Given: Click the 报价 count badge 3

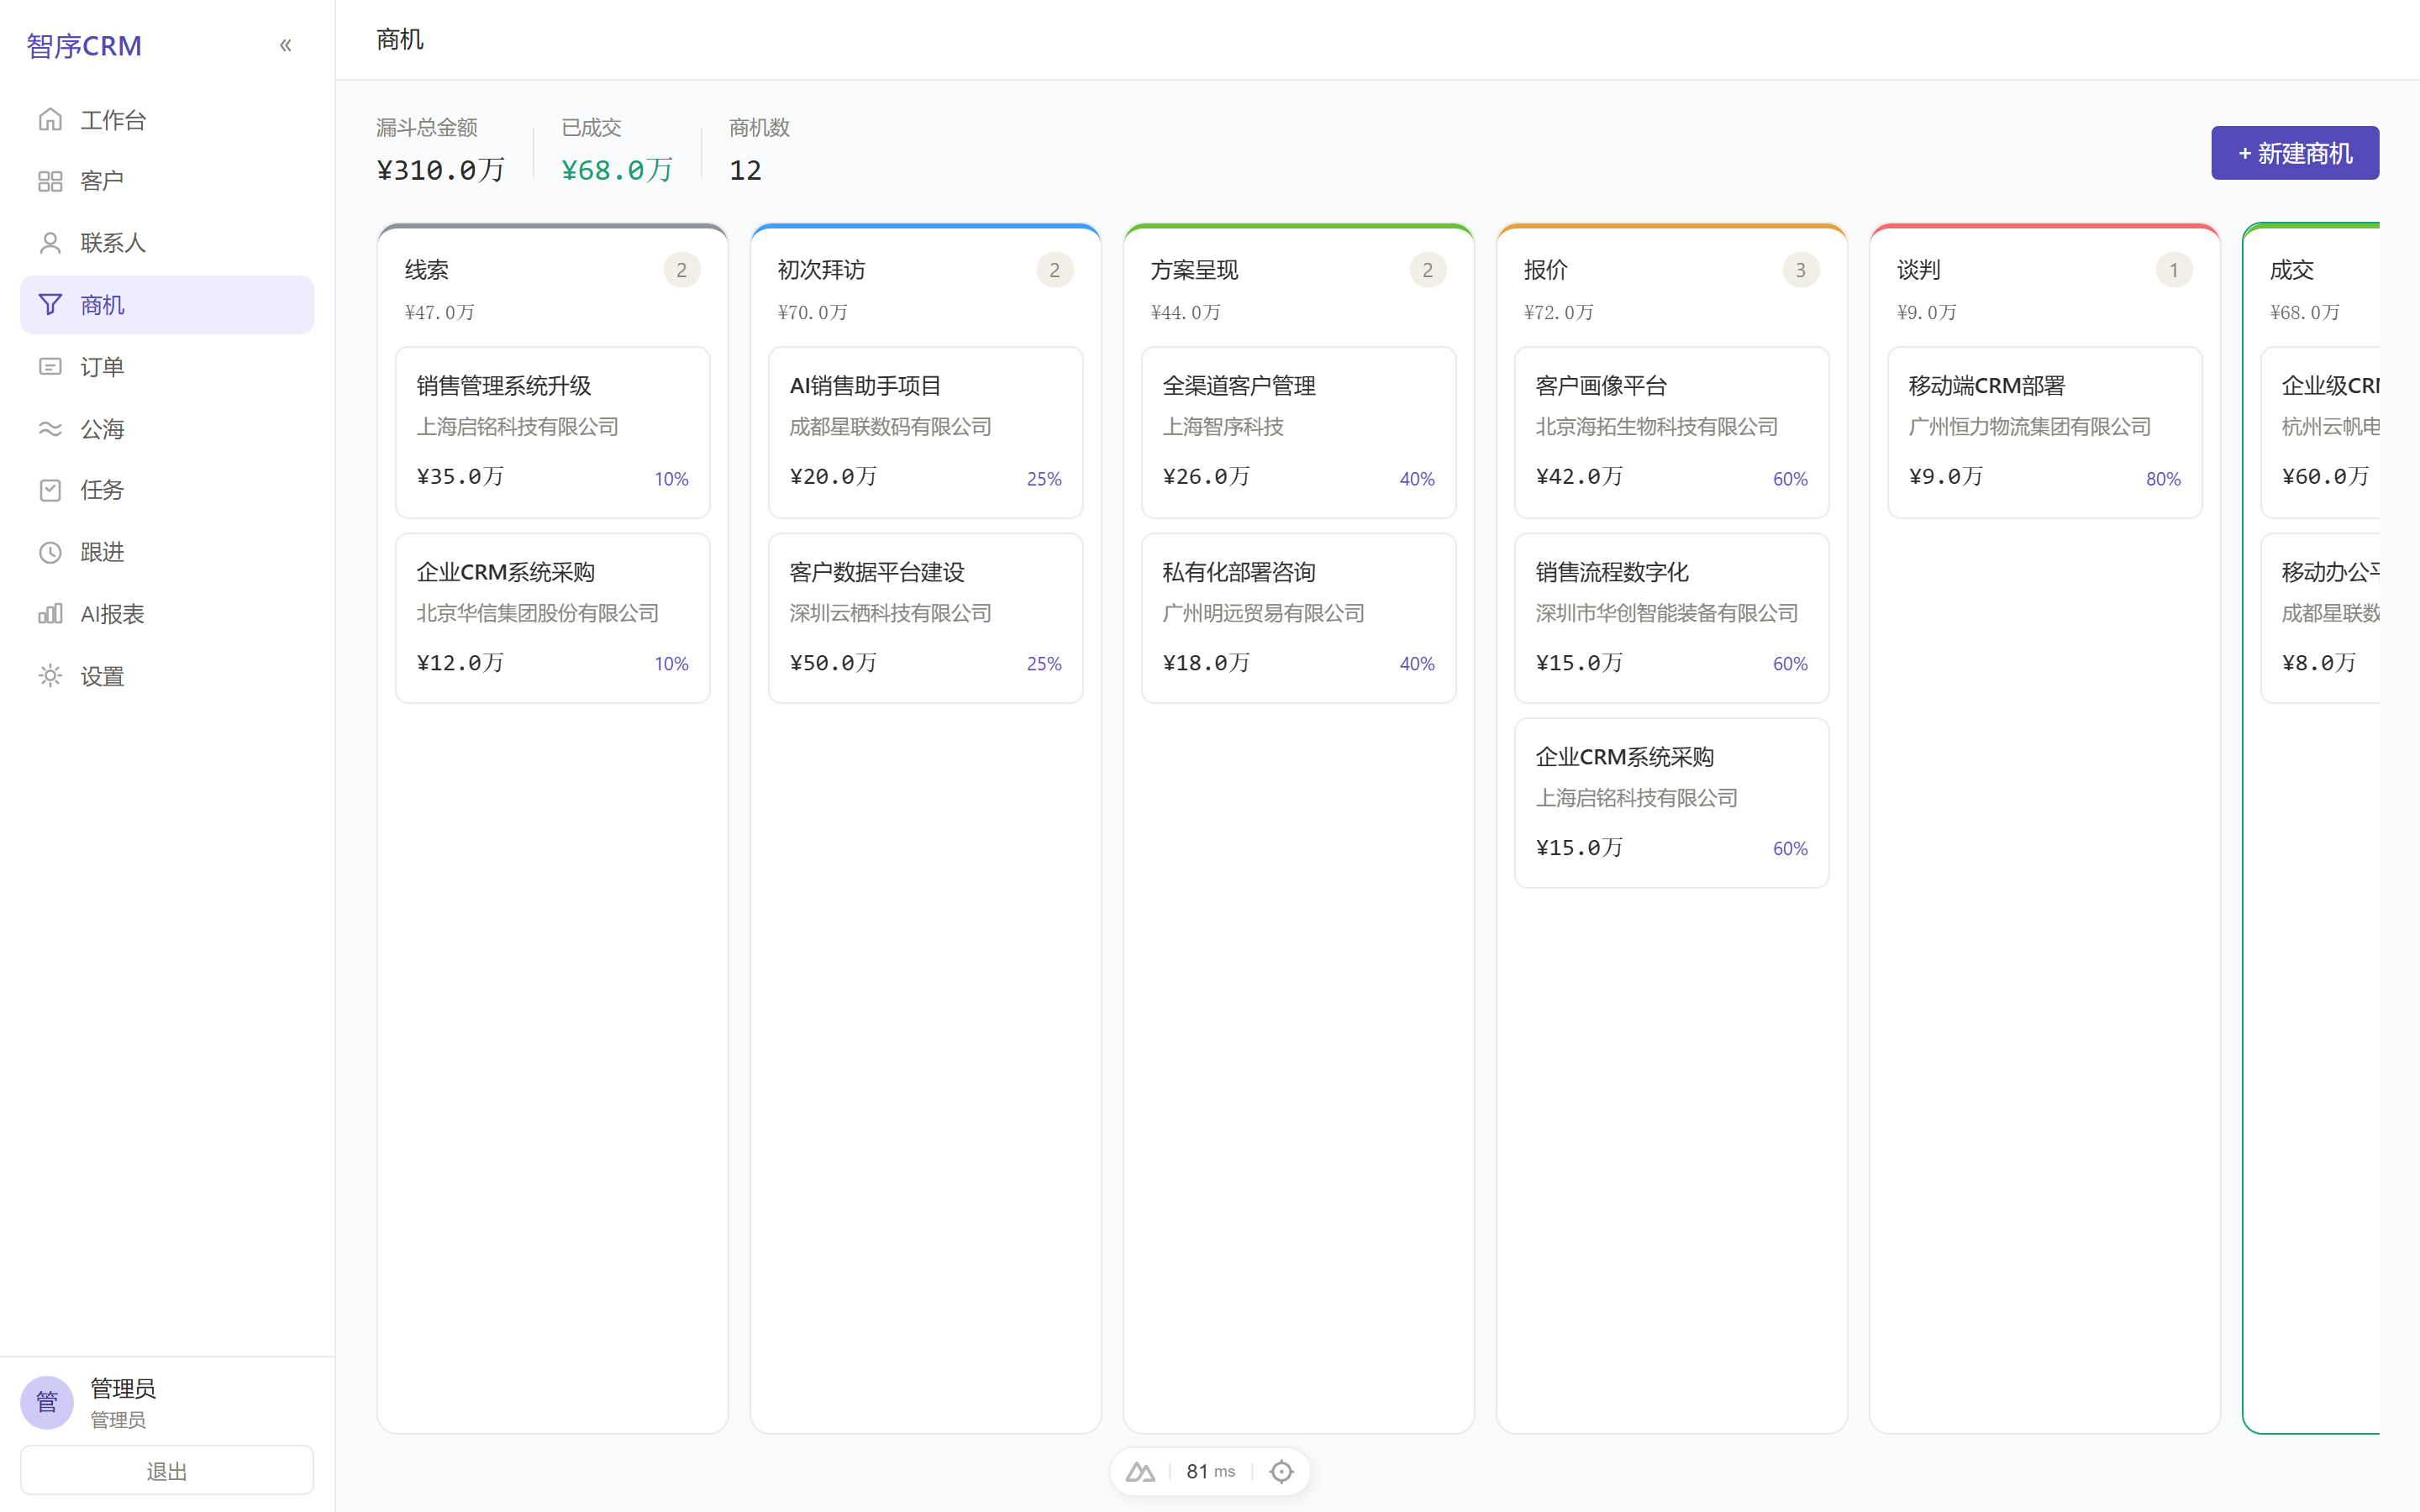Looking at the screenshot, I should 1801,270.
